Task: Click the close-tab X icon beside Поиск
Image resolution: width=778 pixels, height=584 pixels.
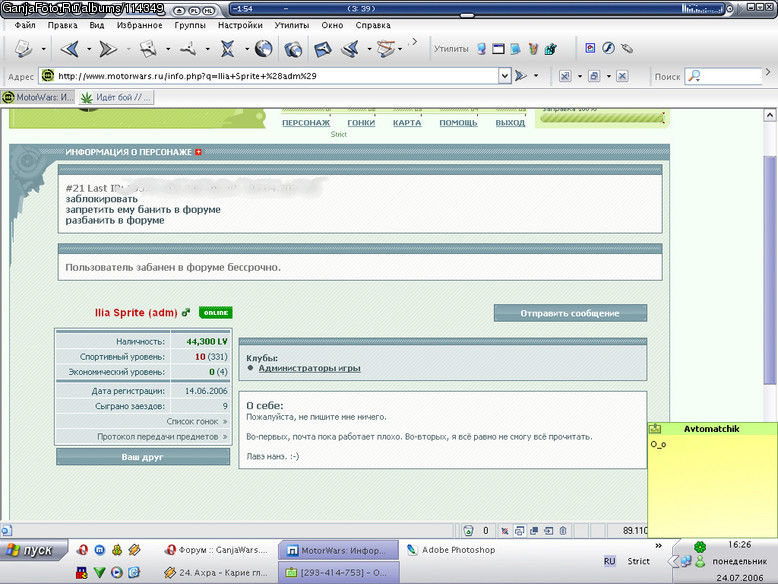Action: coord(622,76)
